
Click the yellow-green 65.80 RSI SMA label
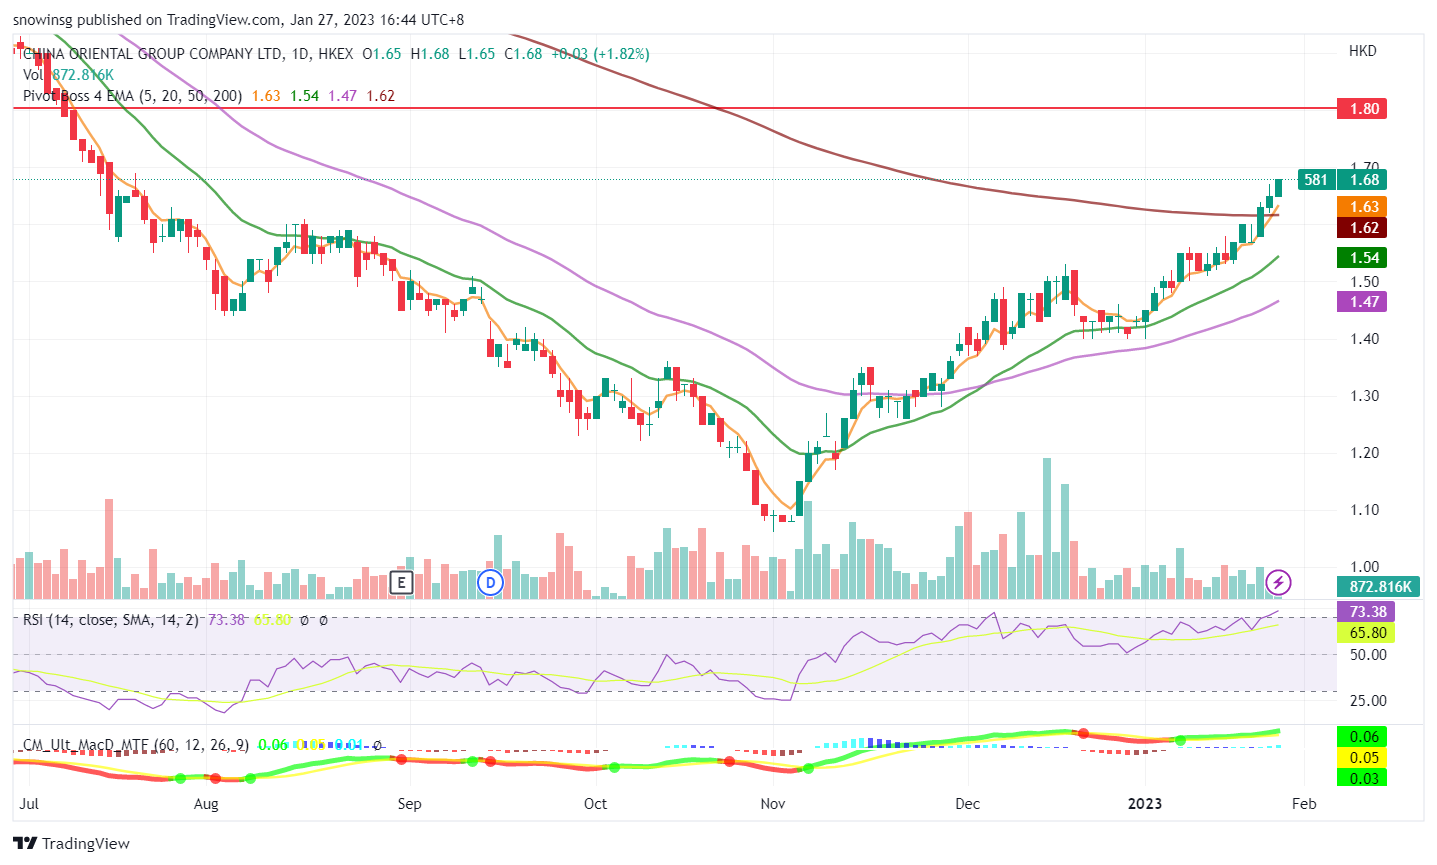[1366, 633]
